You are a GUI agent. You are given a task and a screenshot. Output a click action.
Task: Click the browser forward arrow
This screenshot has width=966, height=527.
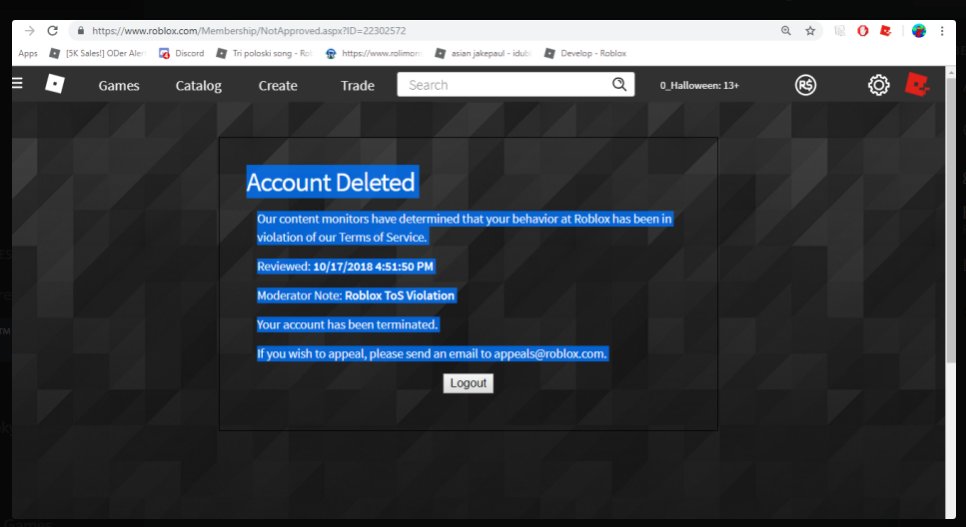(30, 31)
